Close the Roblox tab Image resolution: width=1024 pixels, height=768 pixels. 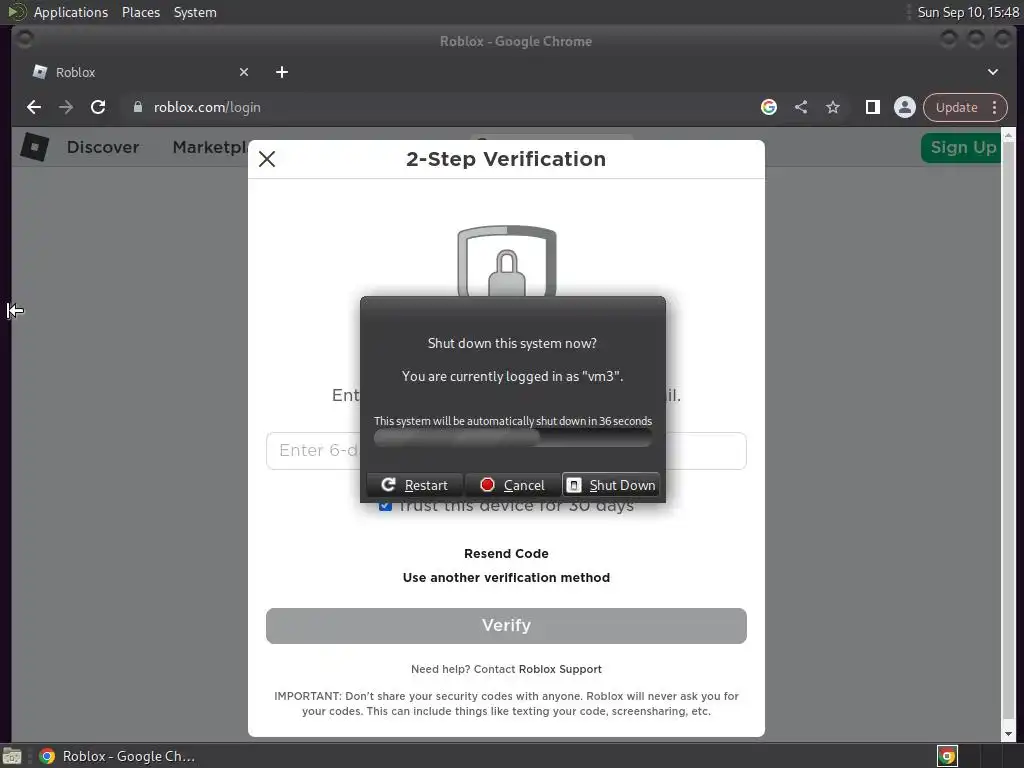tap(244, 72)
